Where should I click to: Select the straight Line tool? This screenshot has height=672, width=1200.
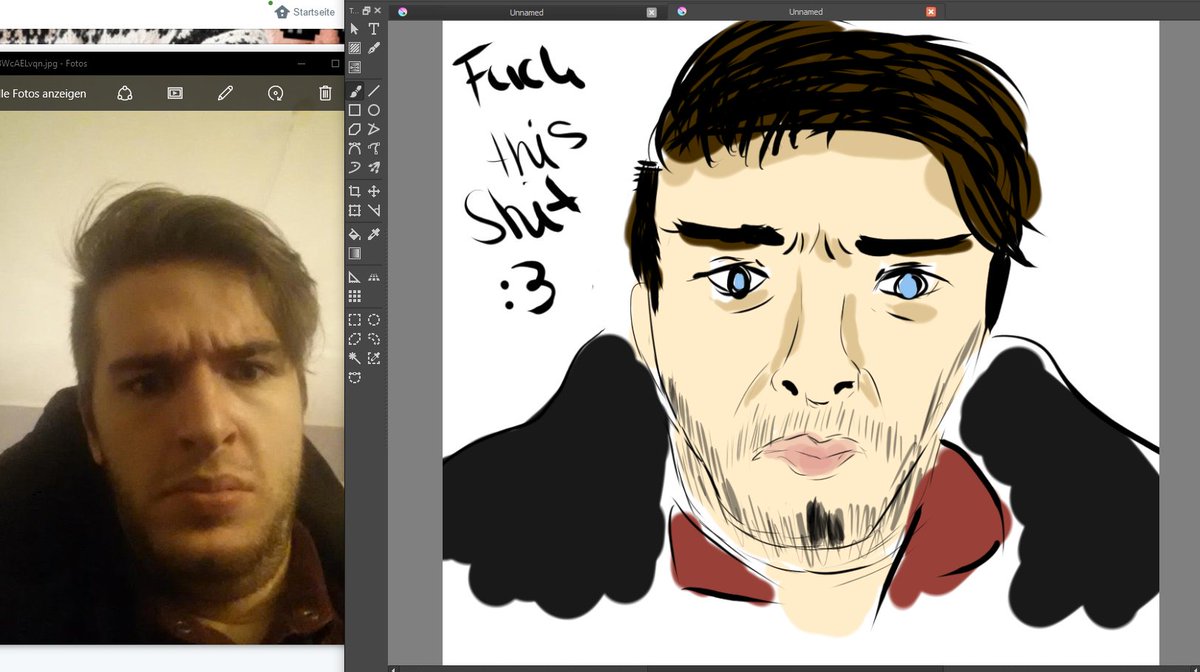(x=374, y=91)
